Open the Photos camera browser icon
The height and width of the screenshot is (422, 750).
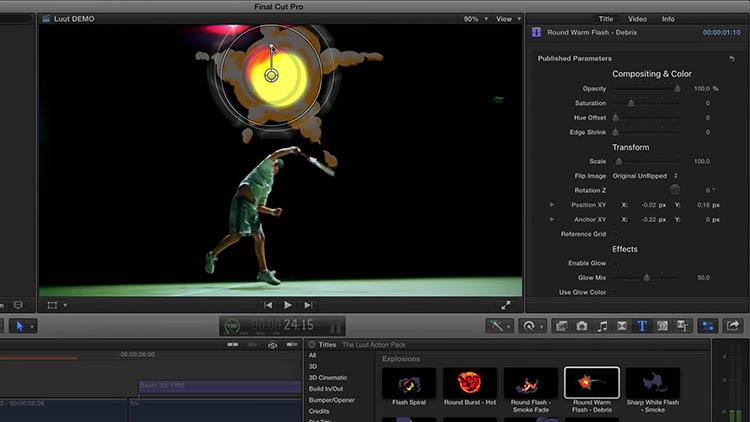581,326
